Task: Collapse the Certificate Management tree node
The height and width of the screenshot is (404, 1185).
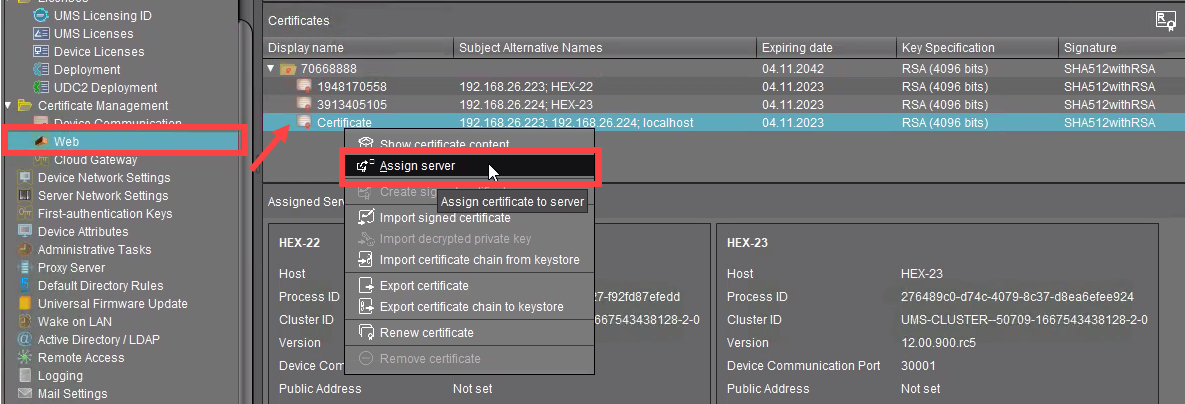Action: (x=8, y=105)
